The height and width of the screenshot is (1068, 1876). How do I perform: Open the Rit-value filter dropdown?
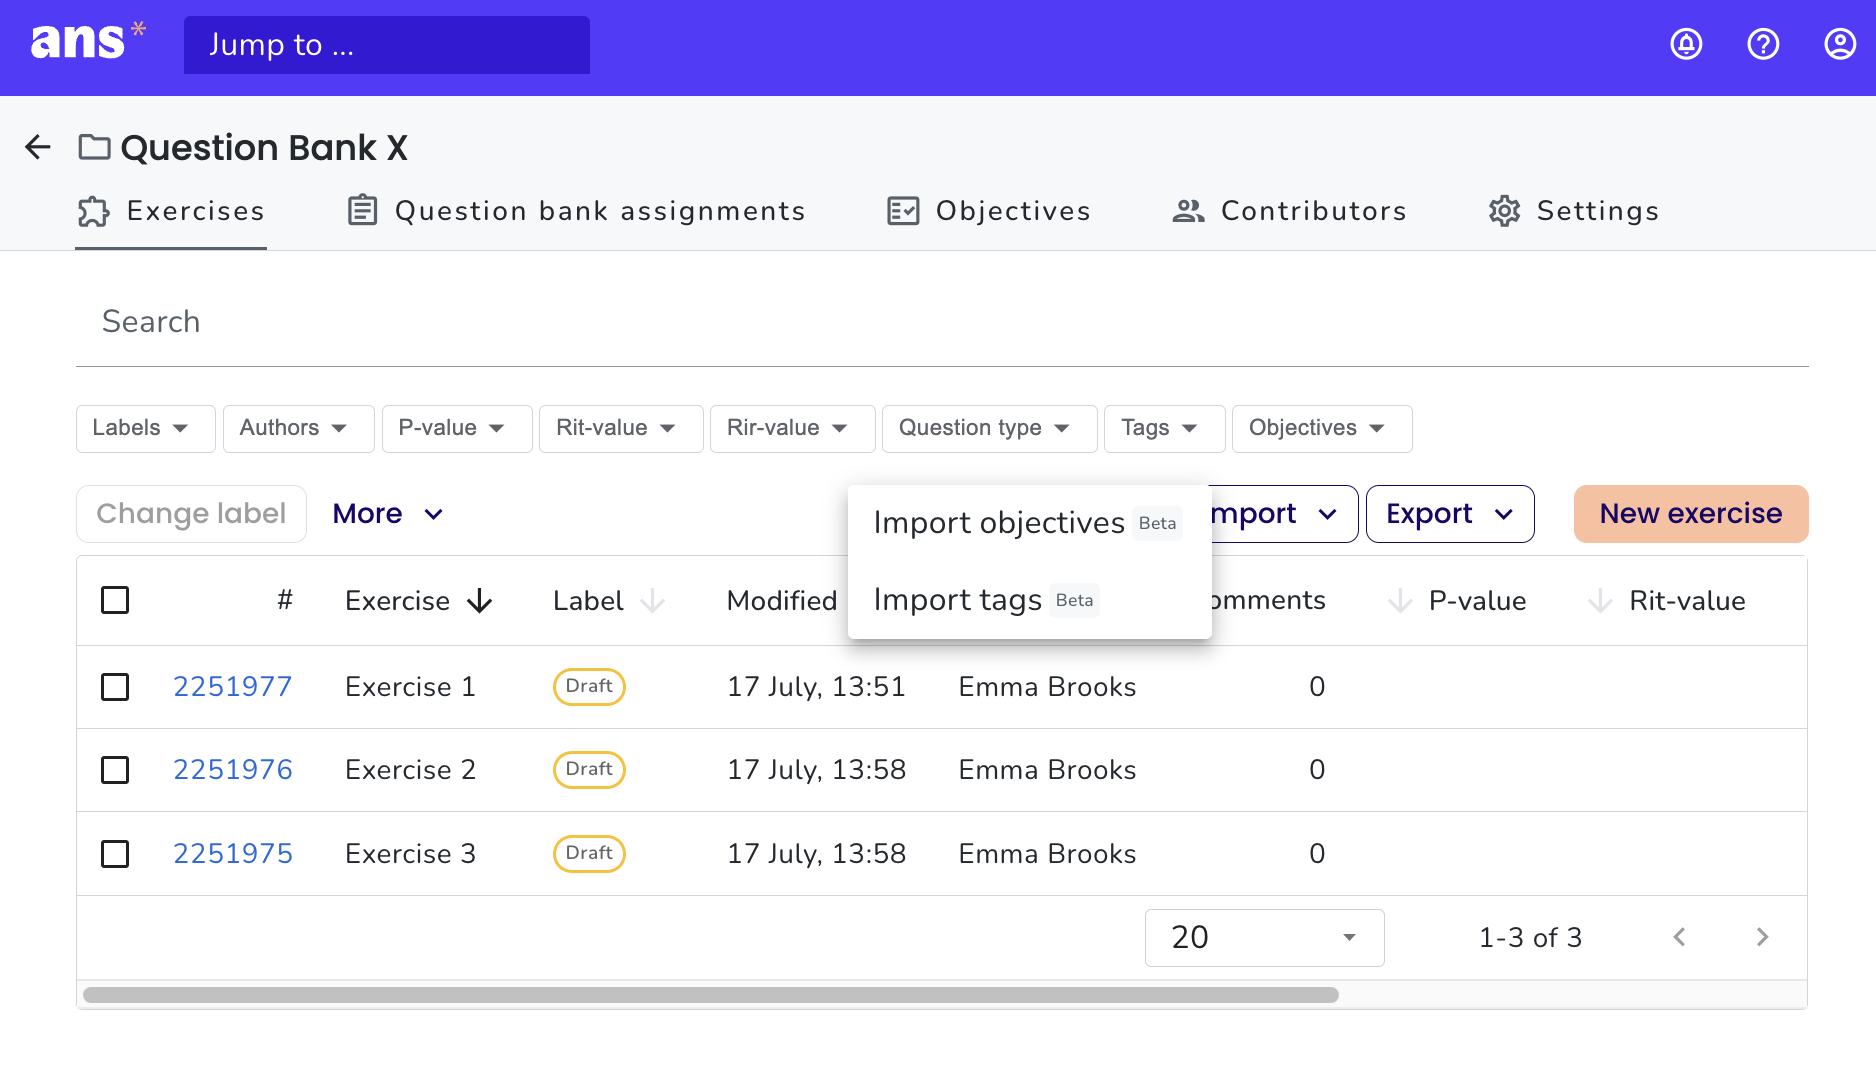tap(621, 428)
